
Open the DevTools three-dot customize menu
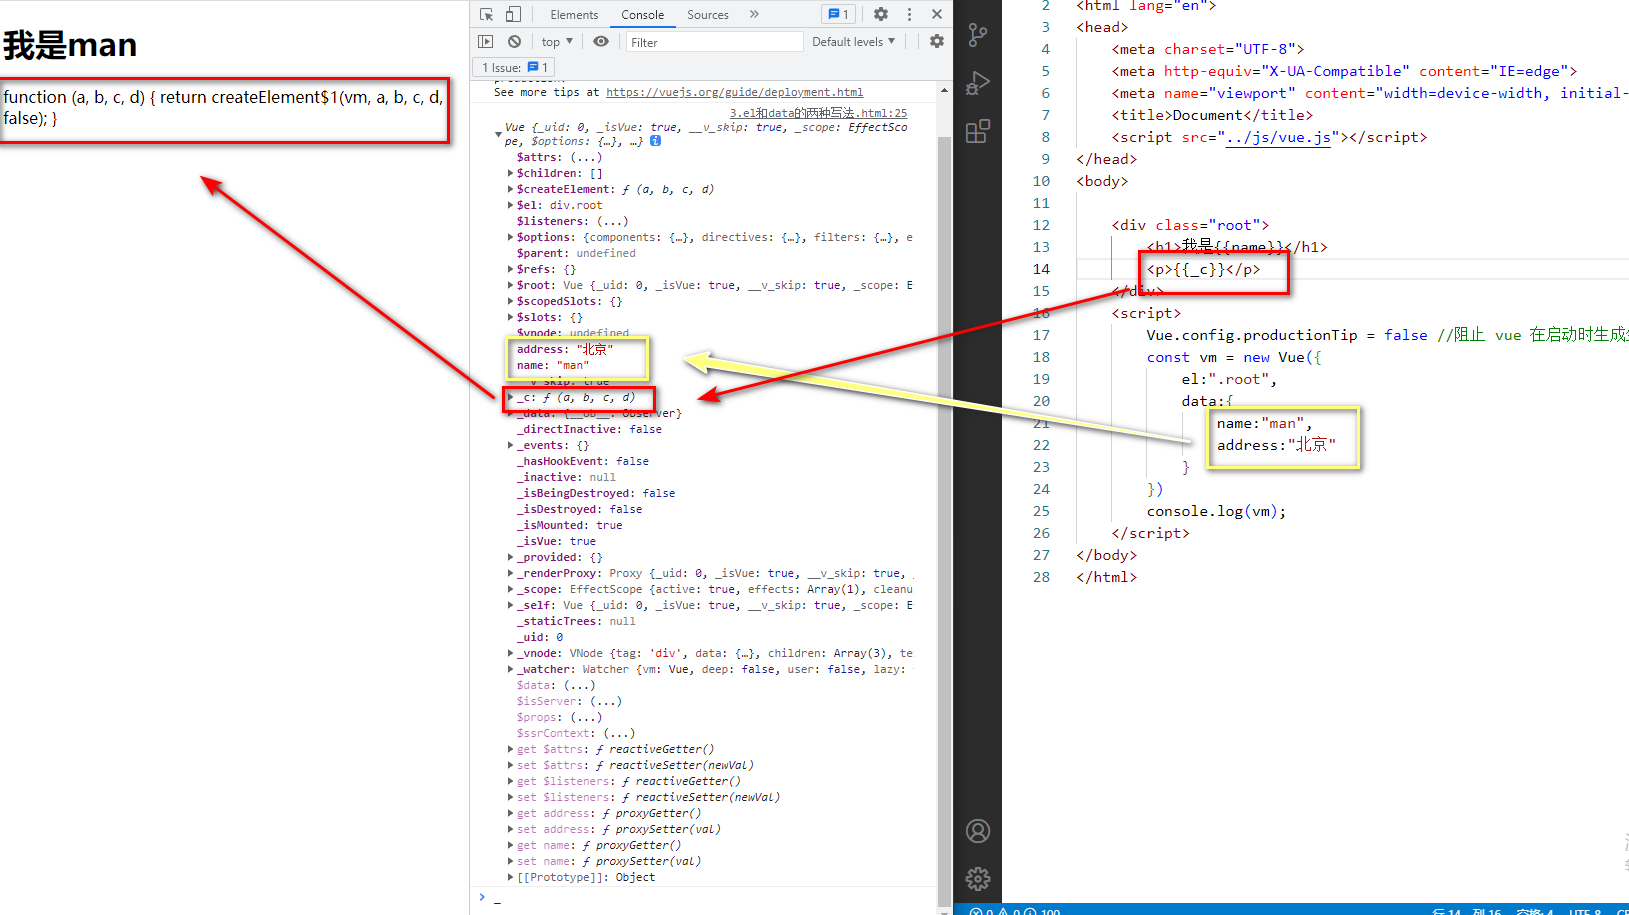[x=909, y=14]
